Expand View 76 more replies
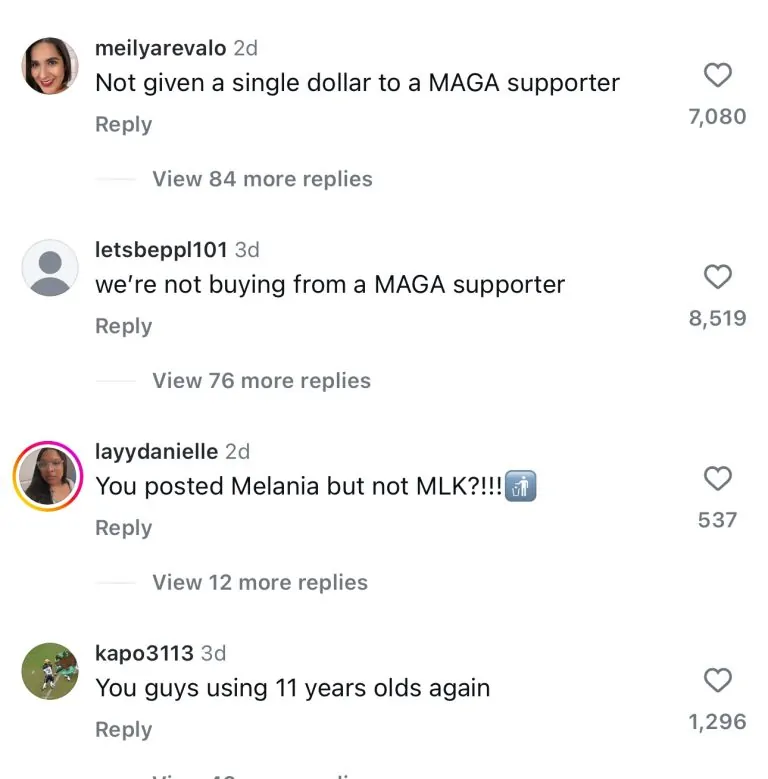Viewport: 768px width, 779px height. pos(261,381)
